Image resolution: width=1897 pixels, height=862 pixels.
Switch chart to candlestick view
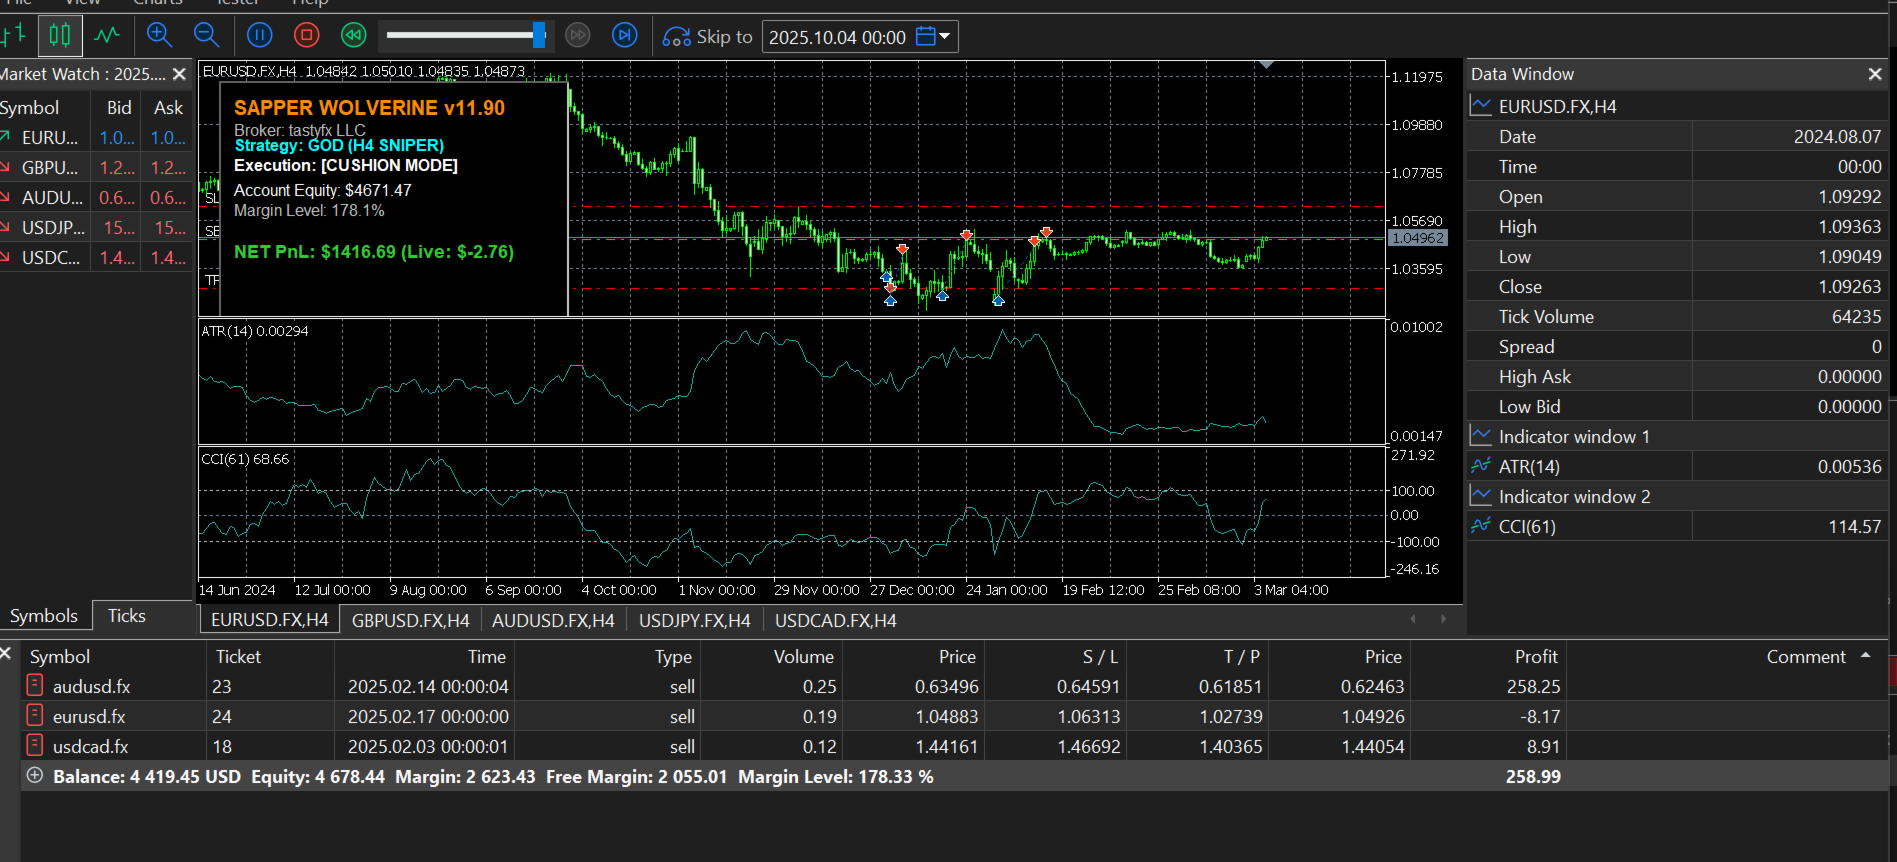[60, 36]
